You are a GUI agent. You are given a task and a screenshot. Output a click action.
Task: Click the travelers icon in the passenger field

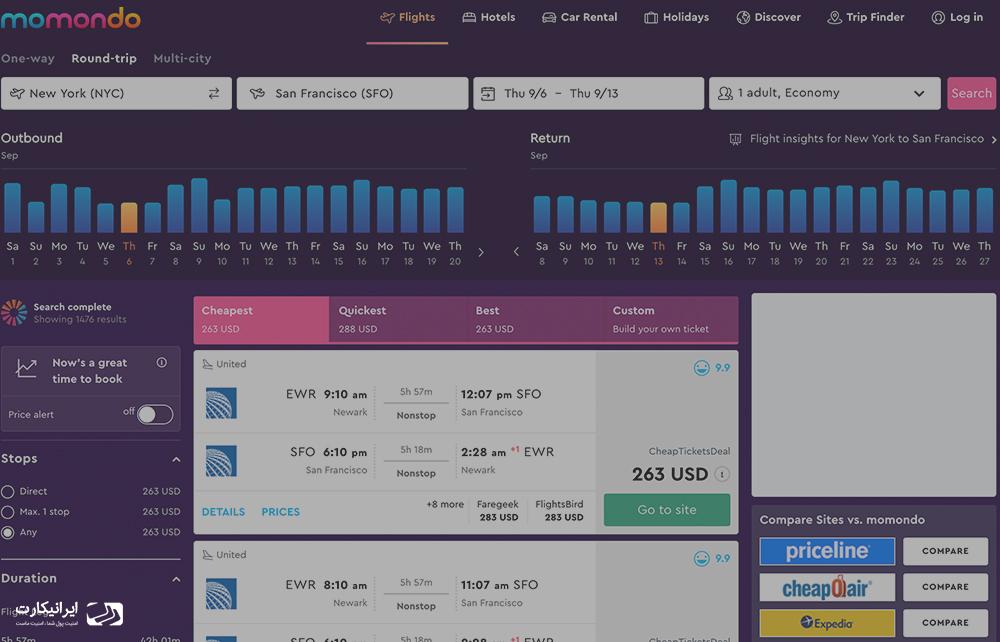pos(725,94)
